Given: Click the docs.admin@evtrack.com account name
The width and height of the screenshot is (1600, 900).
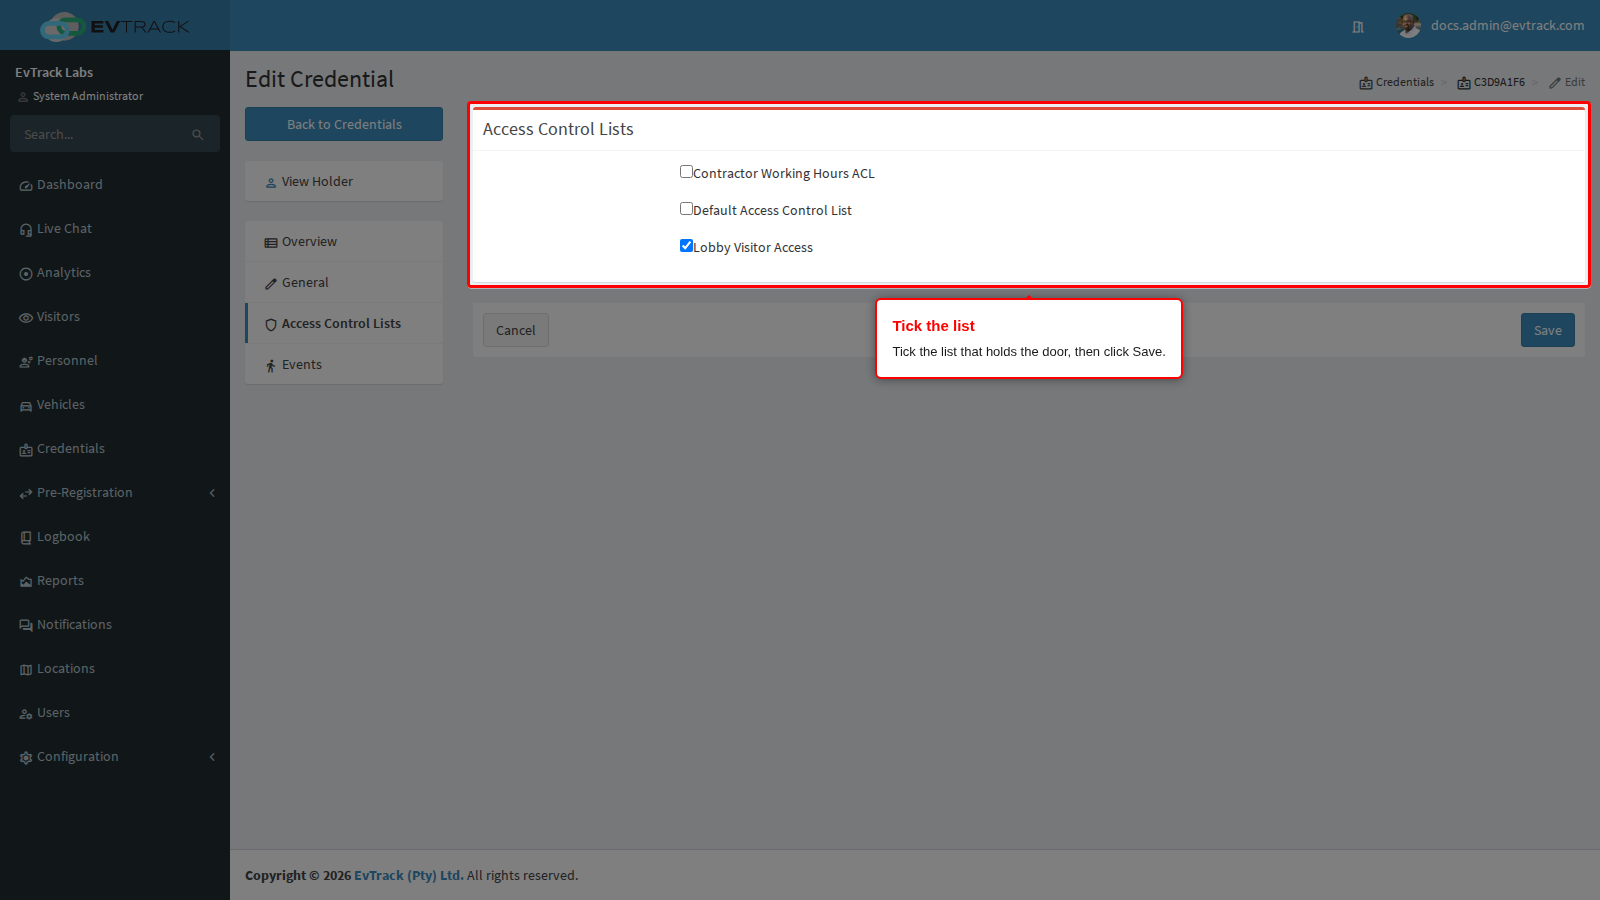Looking at the screenshot, I should (x=1507, y=26).
